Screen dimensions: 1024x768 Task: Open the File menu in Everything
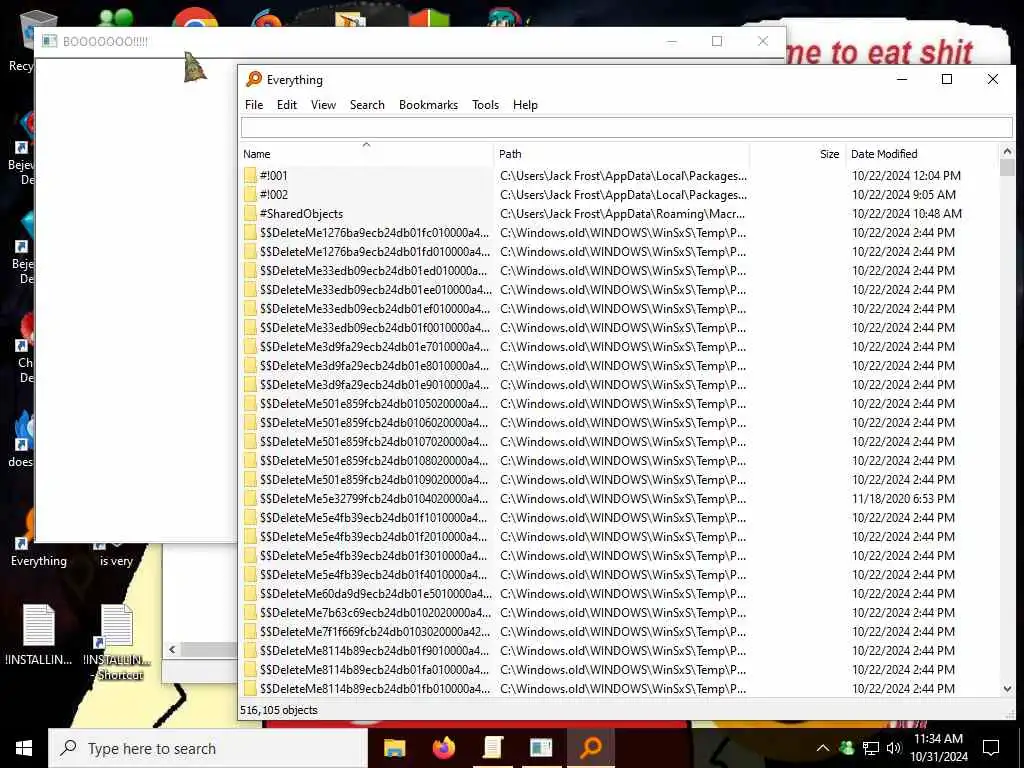point(254,104)
